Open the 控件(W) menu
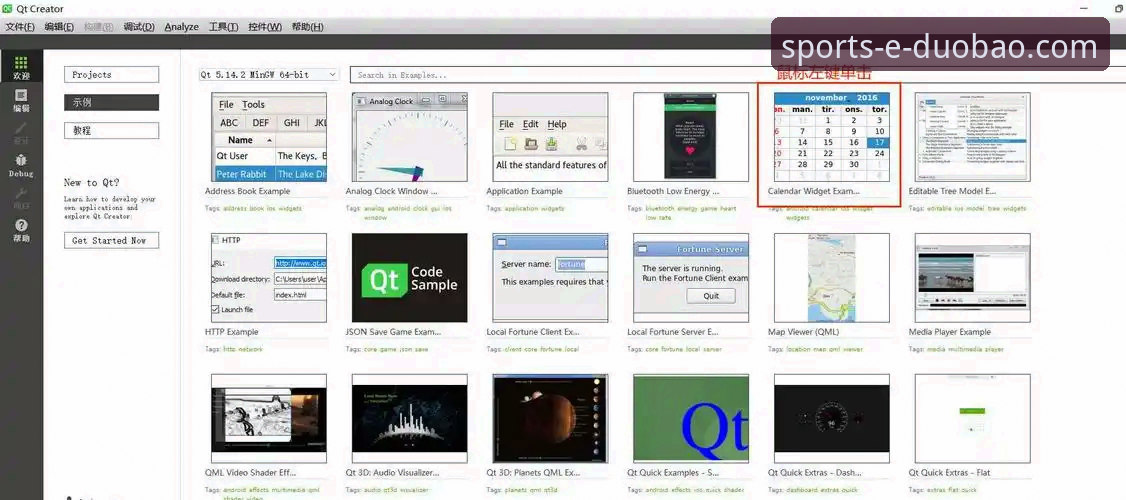Image resolution: width=1126 pixels, height=500 pixels. pyautogui.click(x=265, y=27)
